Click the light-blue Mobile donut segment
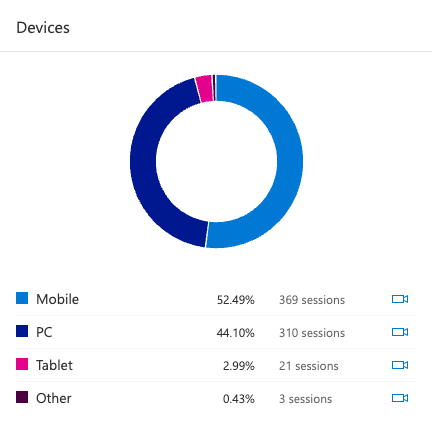This screenshot has width=432, height=438. (289, 160)
